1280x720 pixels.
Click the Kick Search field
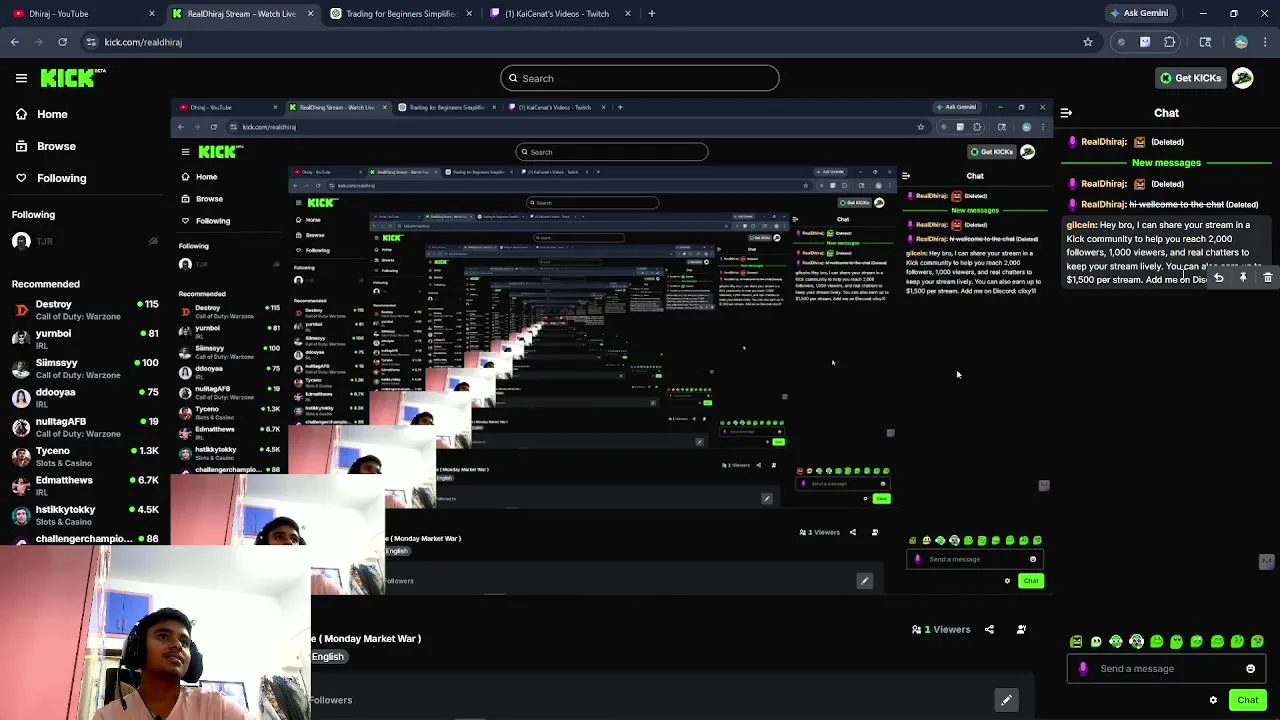[640, 78]
